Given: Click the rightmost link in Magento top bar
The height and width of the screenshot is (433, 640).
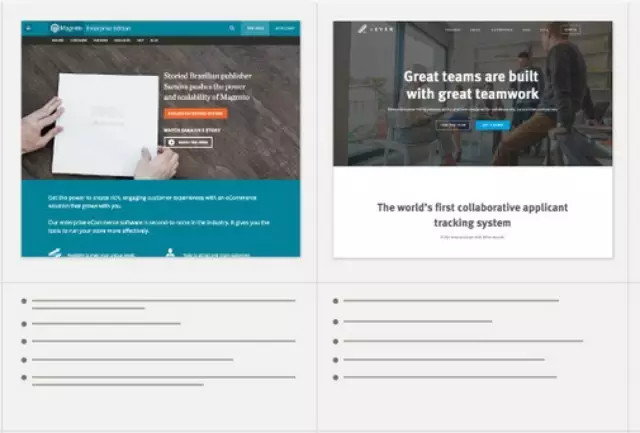Looking at the screenshot, I should click(x=284, y=29).
